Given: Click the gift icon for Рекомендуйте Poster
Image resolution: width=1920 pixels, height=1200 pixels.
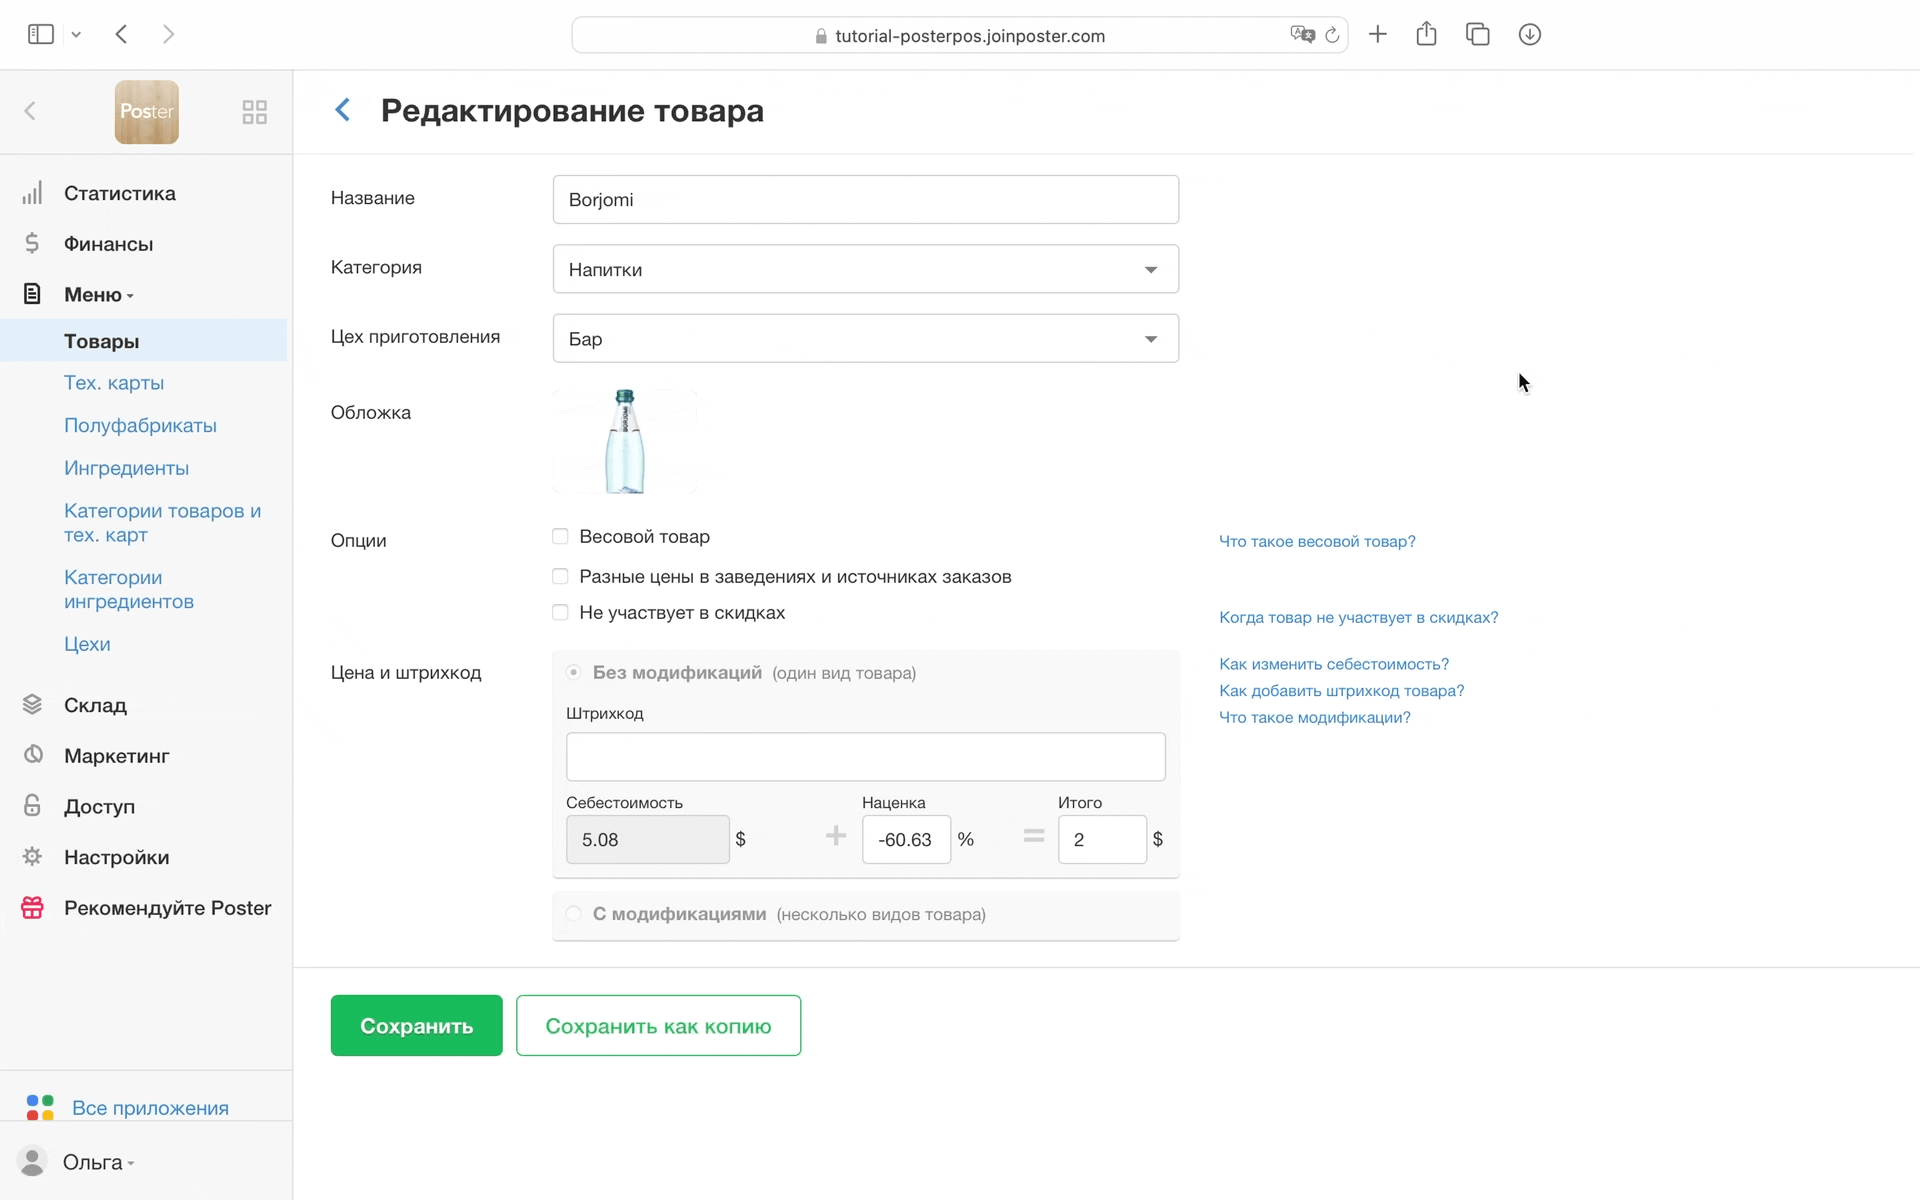Looking at the screenshot, I should tap(32, 908).
